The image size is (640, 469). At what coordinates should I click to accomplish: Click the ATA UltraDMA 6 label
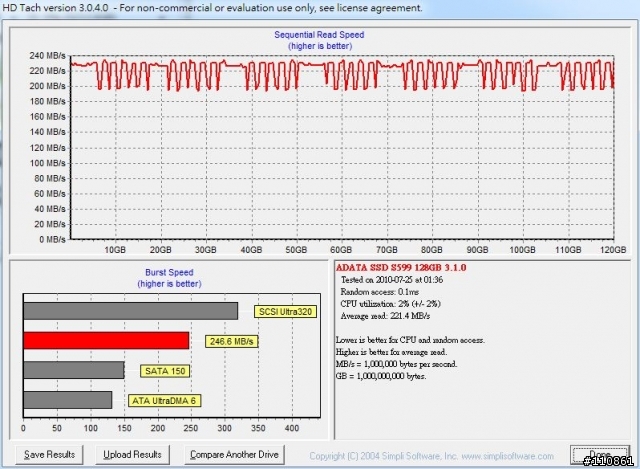164,401
